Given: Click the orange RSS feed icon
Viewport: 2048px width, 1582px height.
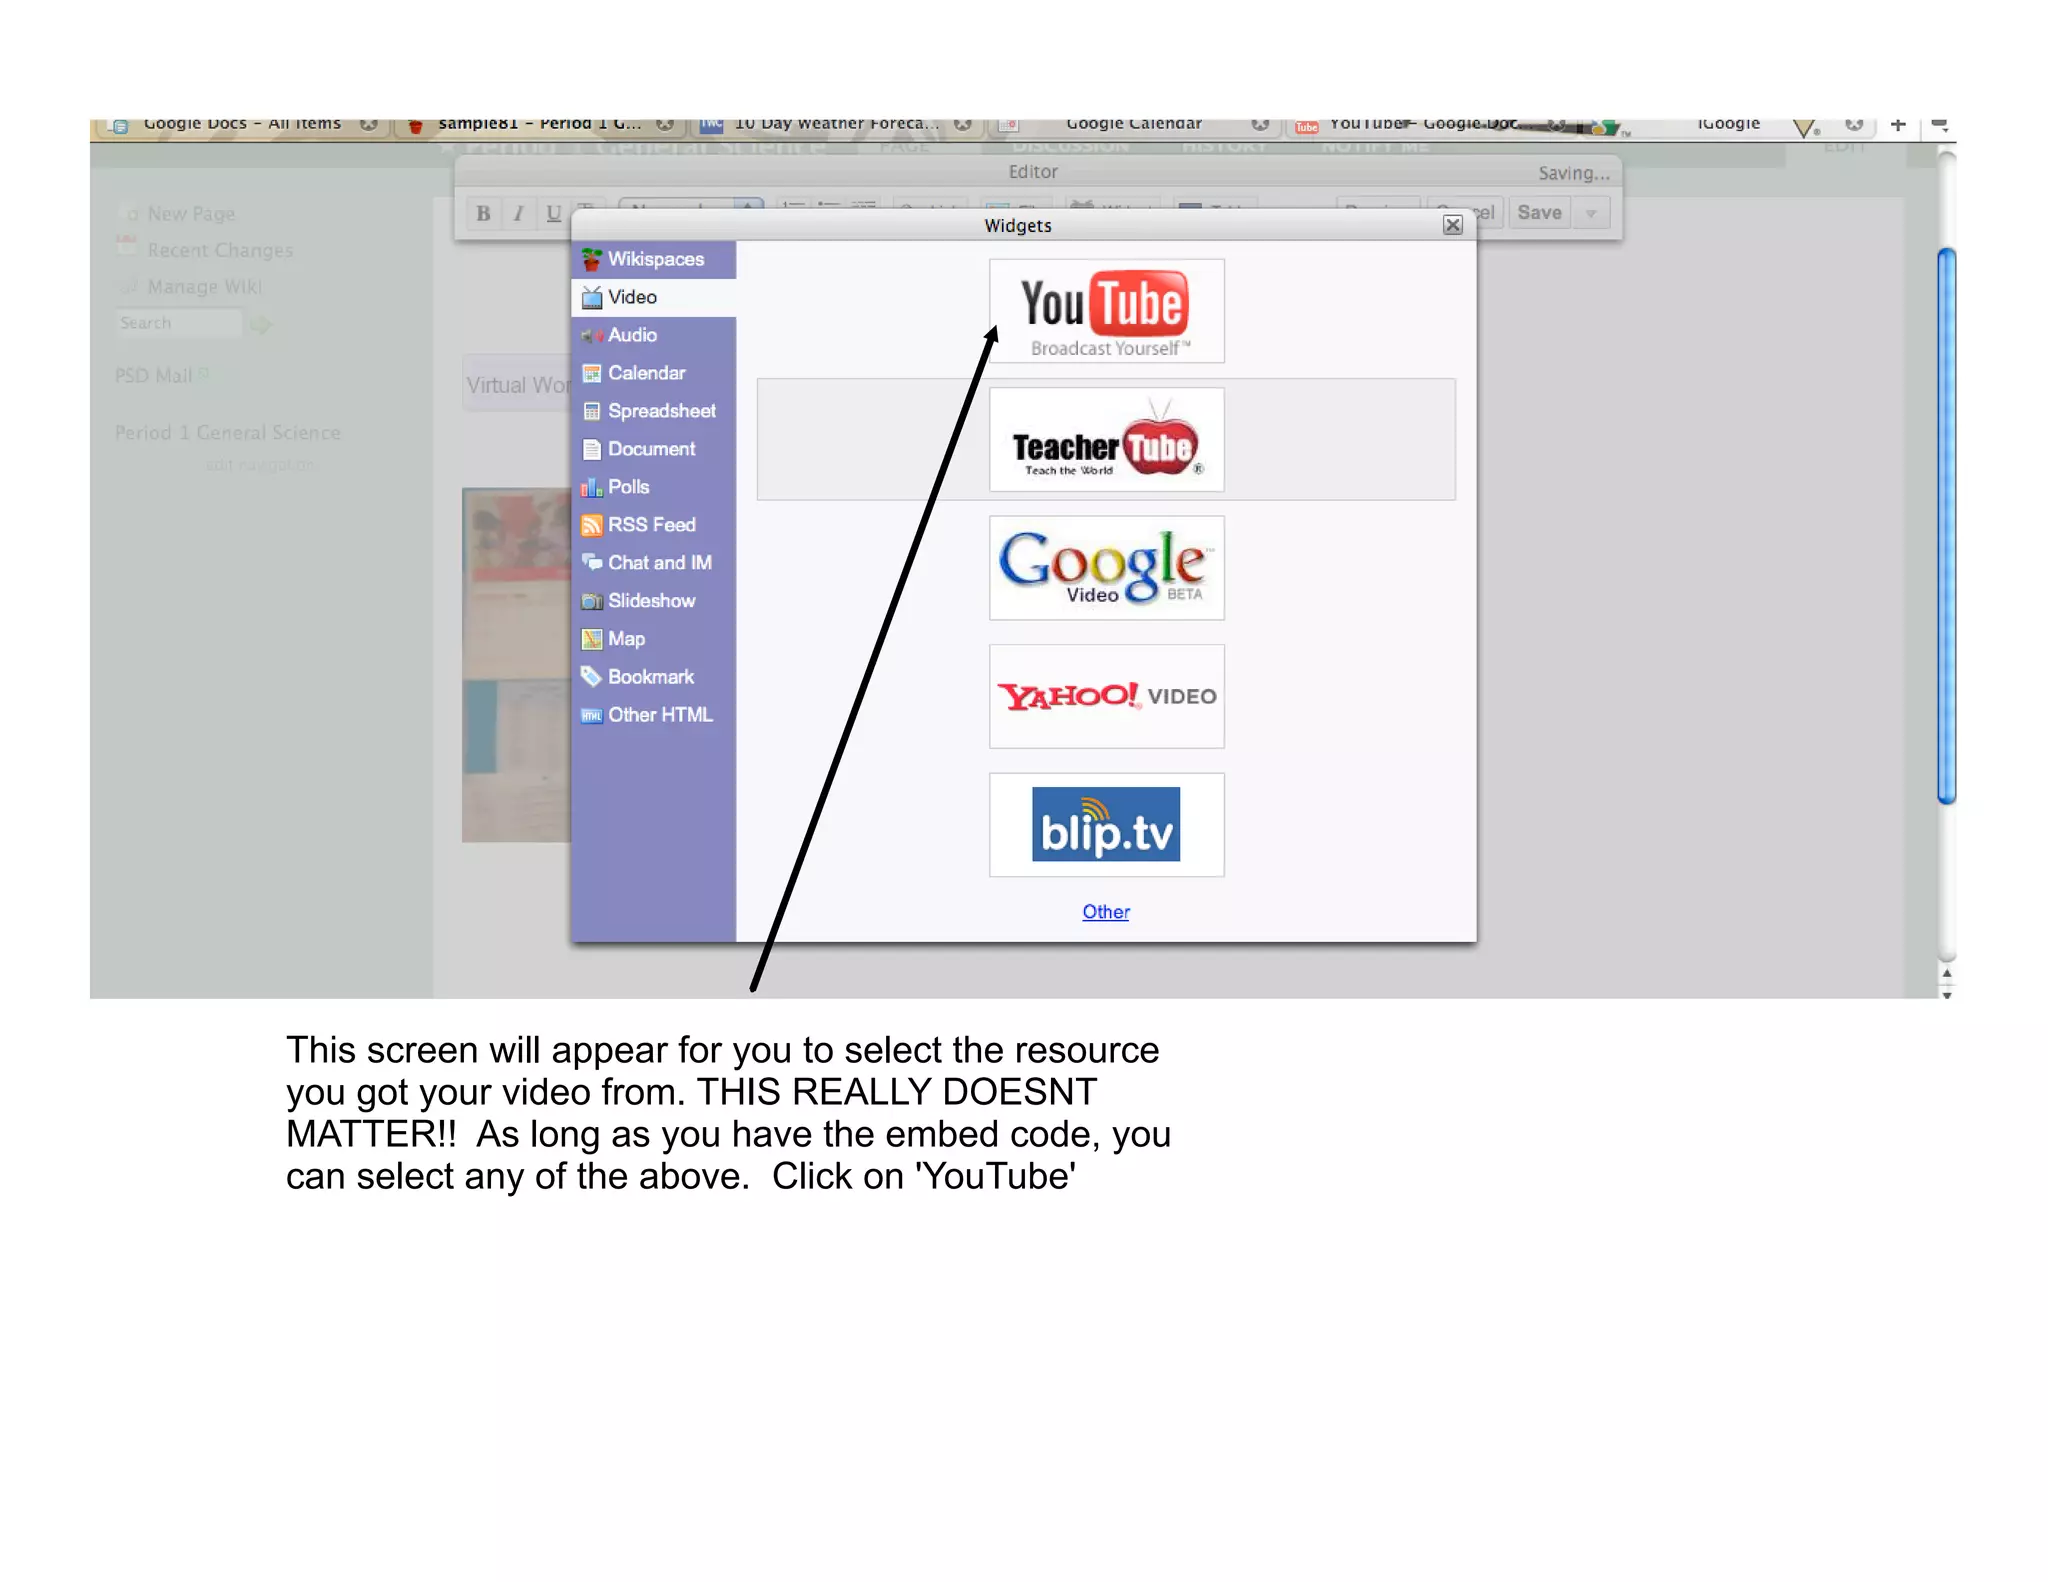Looking at the screenshot, I should (x=592, y=525).
